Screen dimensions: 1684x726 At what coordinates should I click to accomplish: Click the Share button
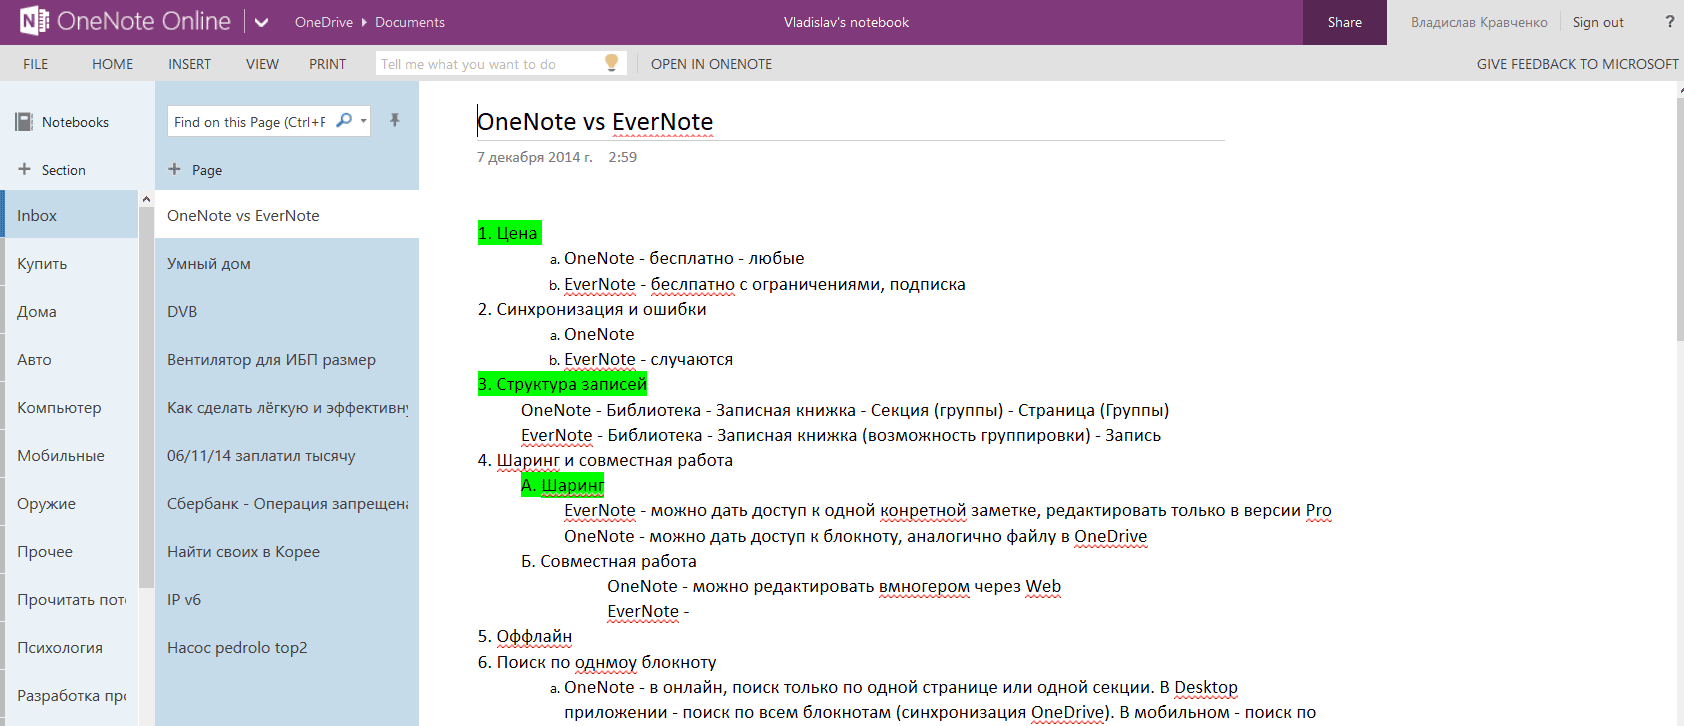point(1344,22)
